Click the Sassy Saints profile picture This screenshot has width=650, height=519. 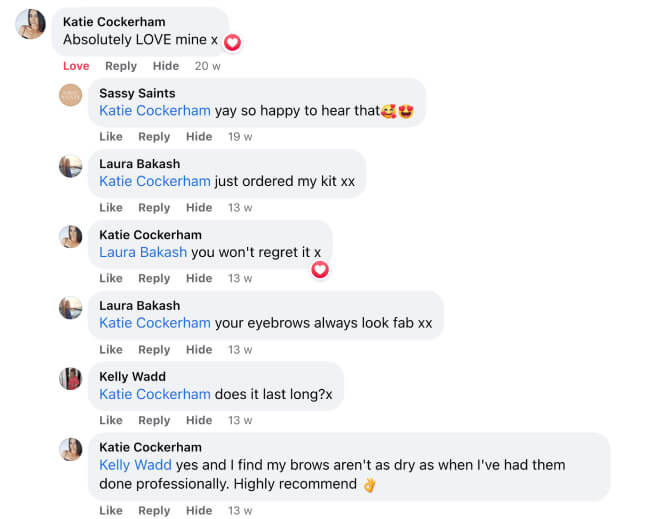pyautogui.click(x=70, y=95)
